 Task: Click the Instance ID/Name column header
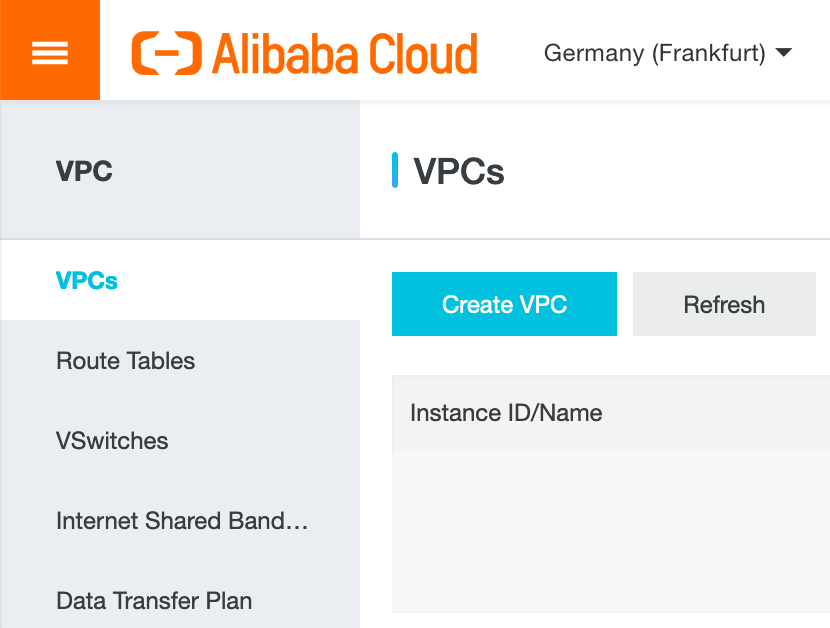coord(506,413)
